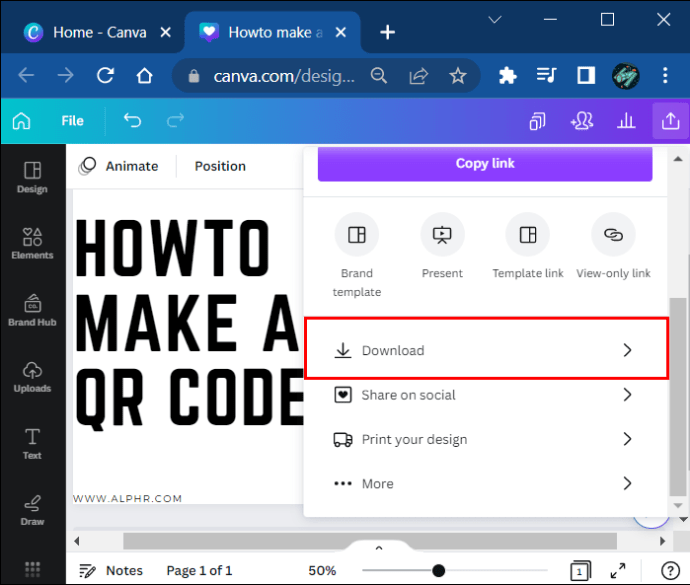
Task: Choose the Present option
Action: pyautogui.click(x=442, y=246)
